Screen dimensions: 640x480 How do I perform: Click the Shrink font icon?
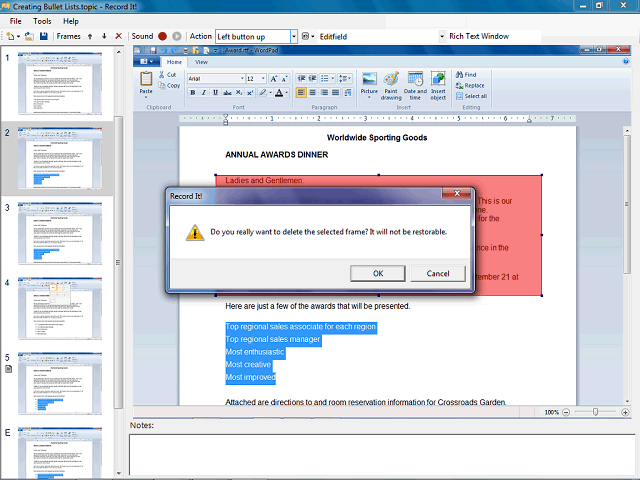284,78
